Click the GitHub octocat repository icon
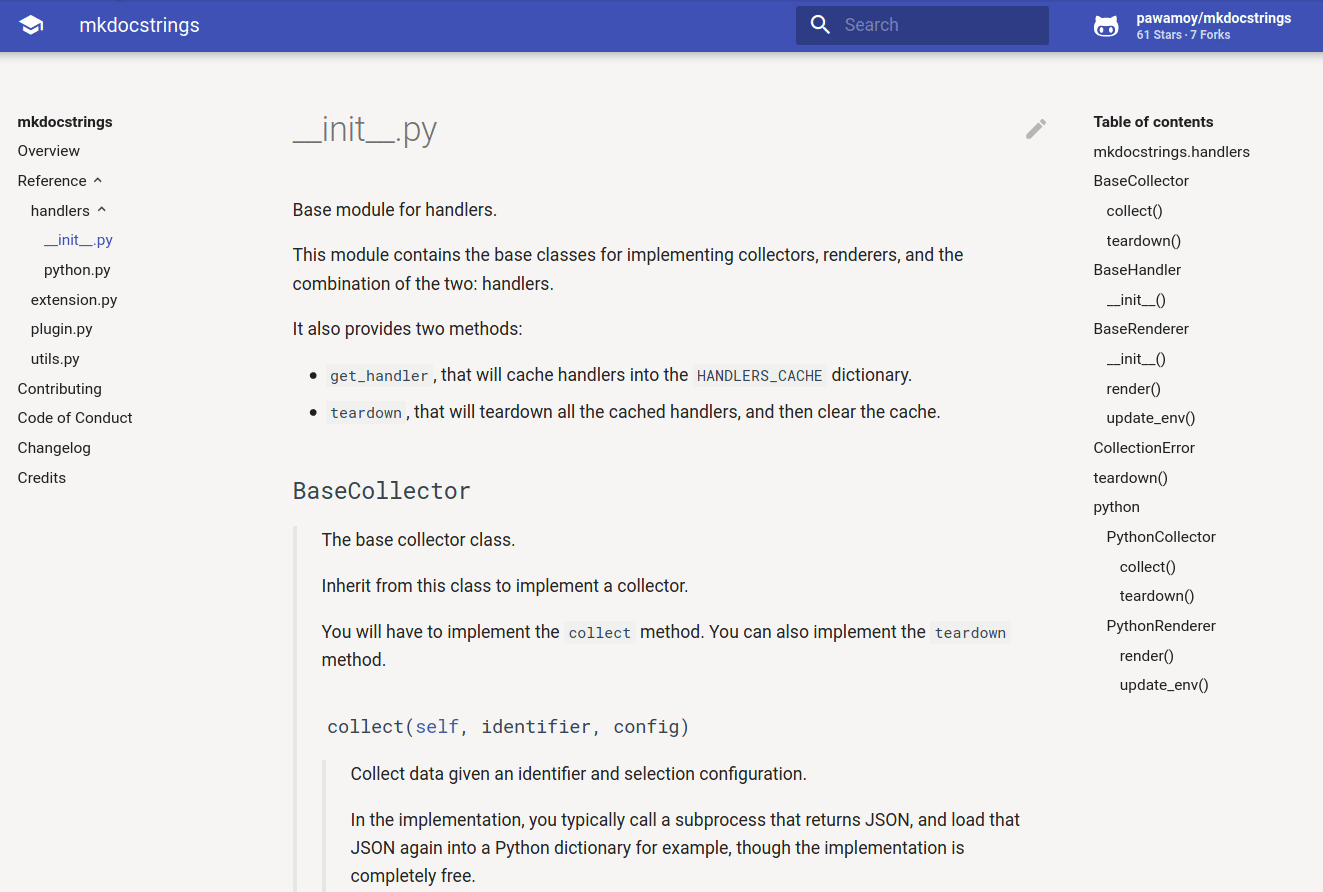The image size is (1323, 892). 1106,26
